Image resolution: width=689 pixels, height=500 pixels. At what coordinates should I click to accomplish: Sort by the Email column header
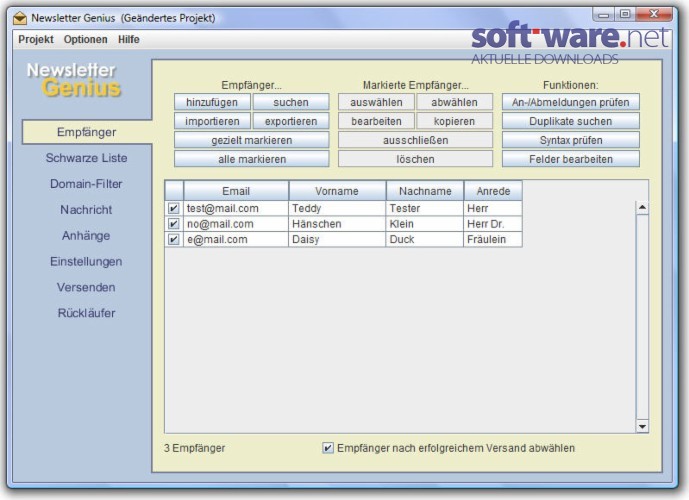[236, 191]
